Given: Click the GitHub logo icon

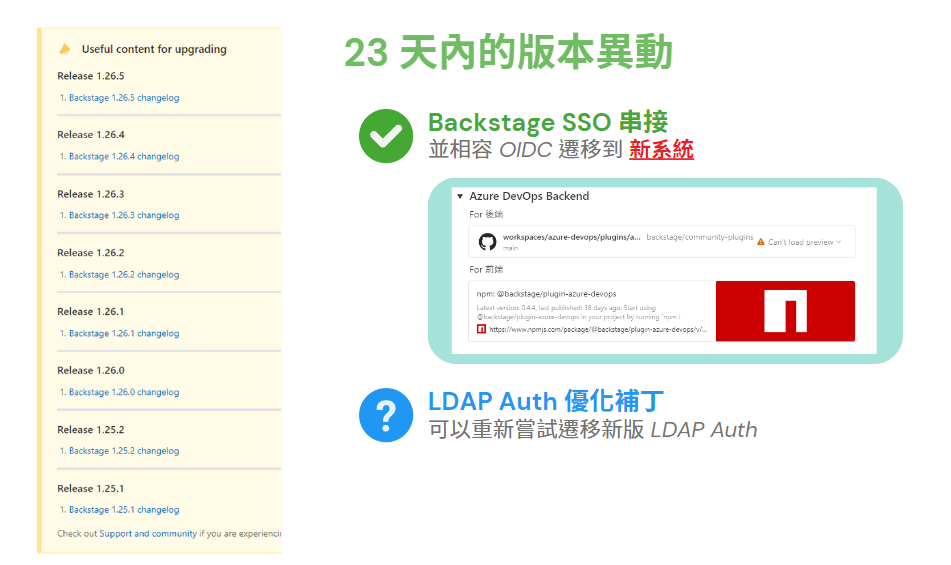Looking at the screenshot, I should coord(487,242).
